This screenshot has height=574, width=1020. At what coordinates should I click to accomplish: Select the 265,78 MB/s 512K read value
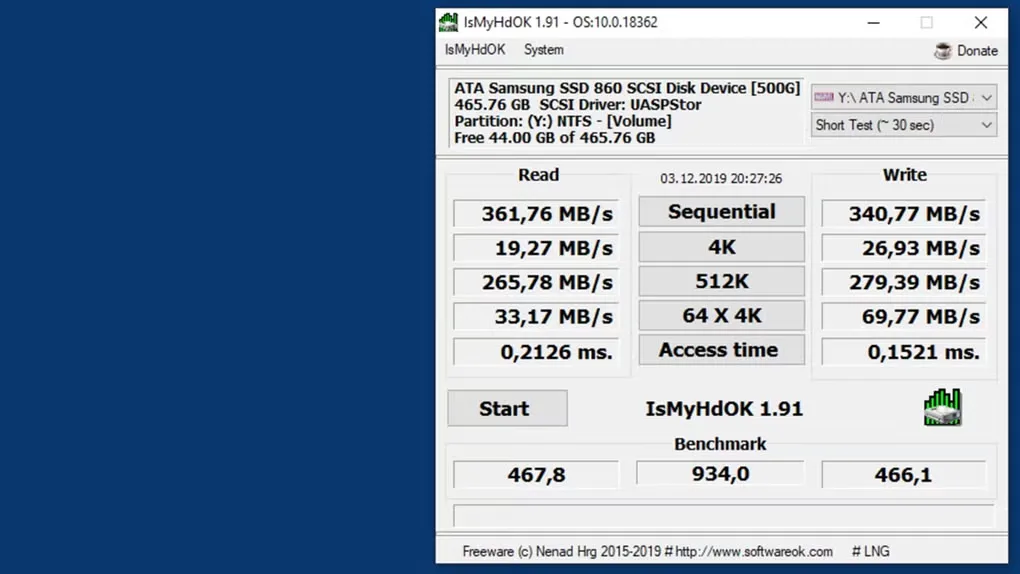point(536,282)
